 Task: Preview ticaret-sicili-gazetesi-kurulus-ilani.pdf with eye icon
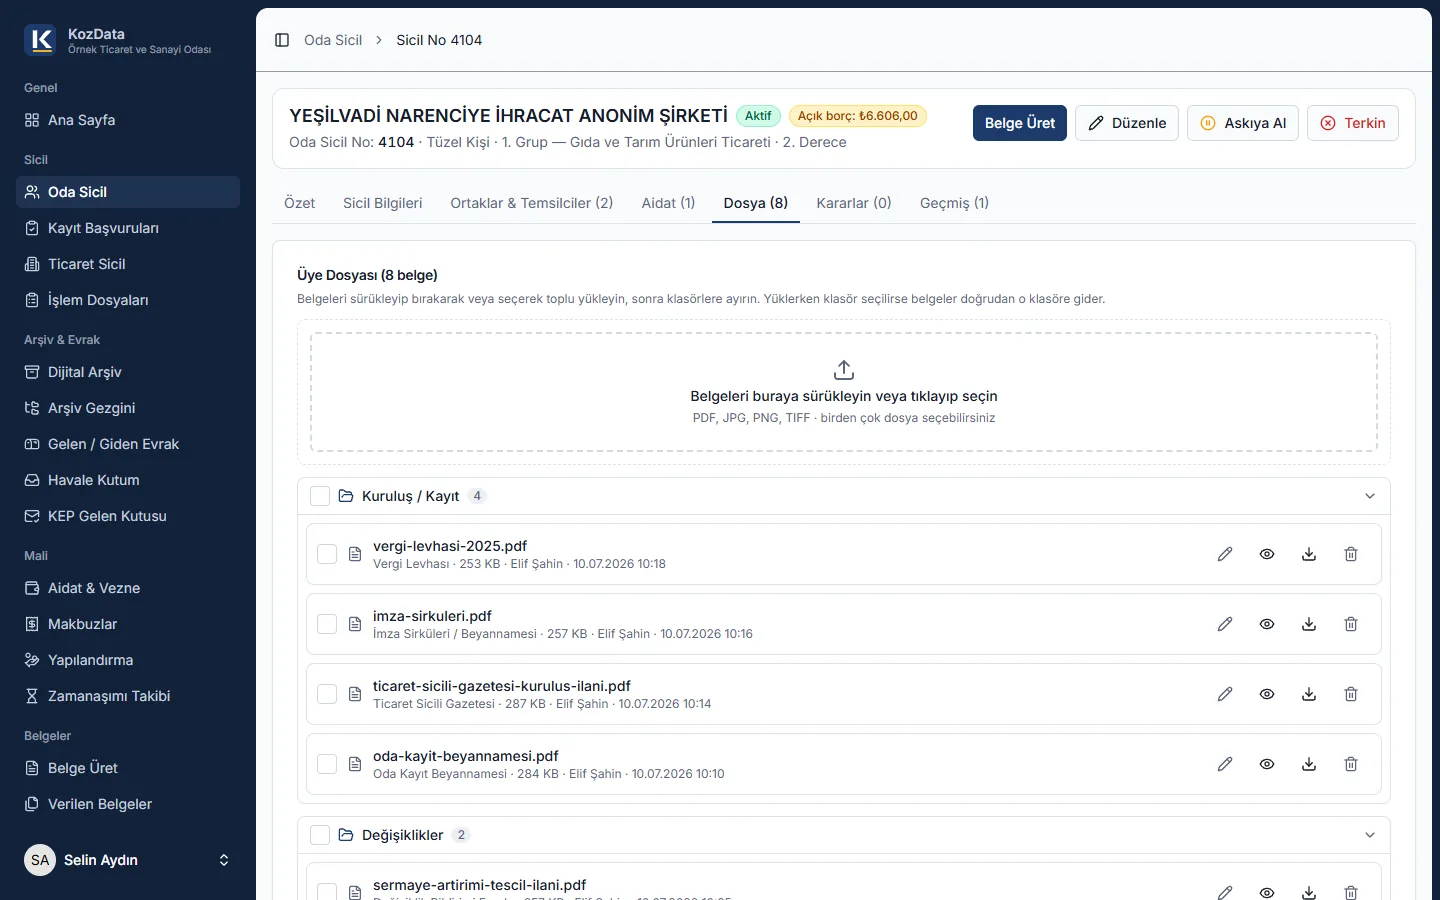point(1267,694)
